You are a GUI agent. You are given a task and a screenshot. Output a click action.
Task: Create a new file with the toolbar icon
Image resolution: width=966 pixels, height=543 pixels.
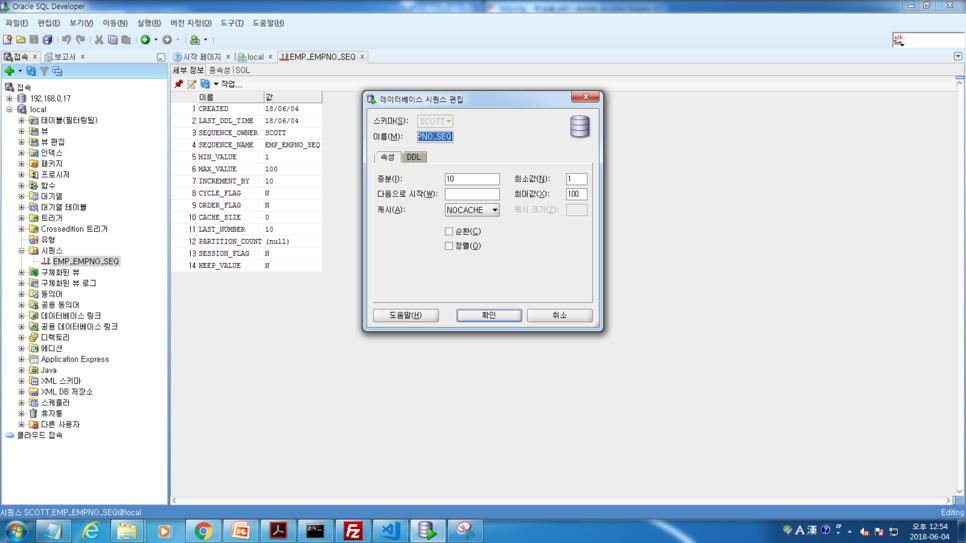pos(7,39)
